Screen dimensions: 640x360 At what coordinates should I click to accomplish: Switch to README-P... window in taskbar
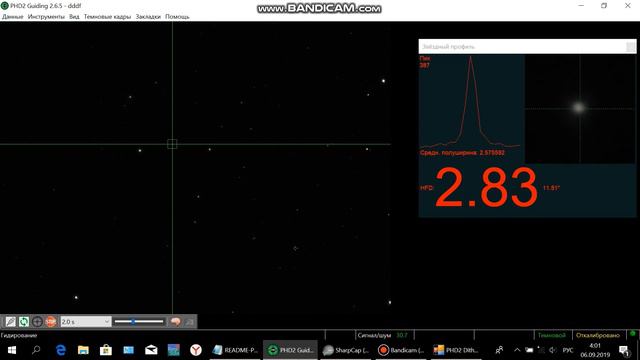coord(236,350)
